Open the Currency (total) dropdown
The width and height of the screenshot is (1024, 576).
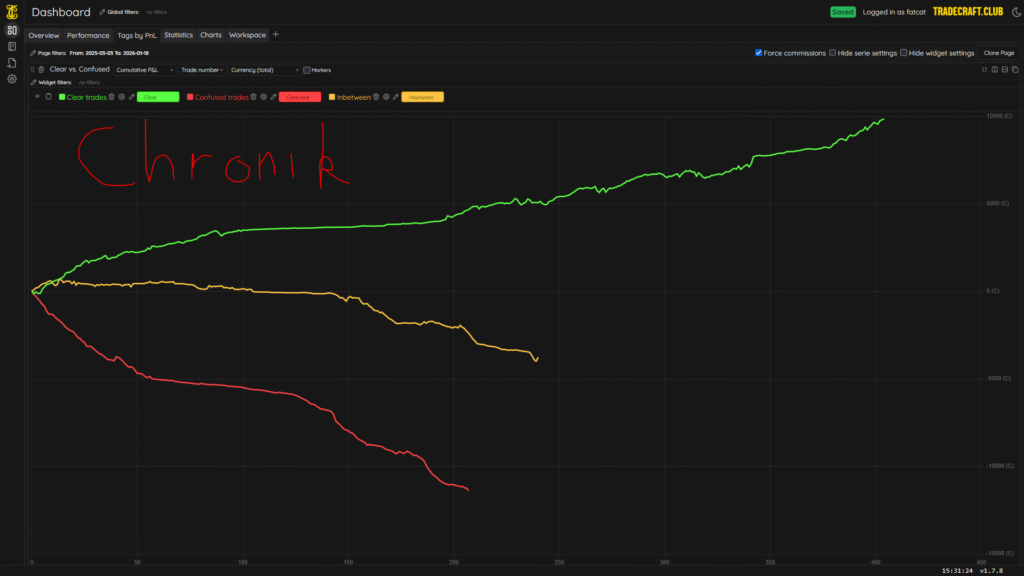click(264, 70)
